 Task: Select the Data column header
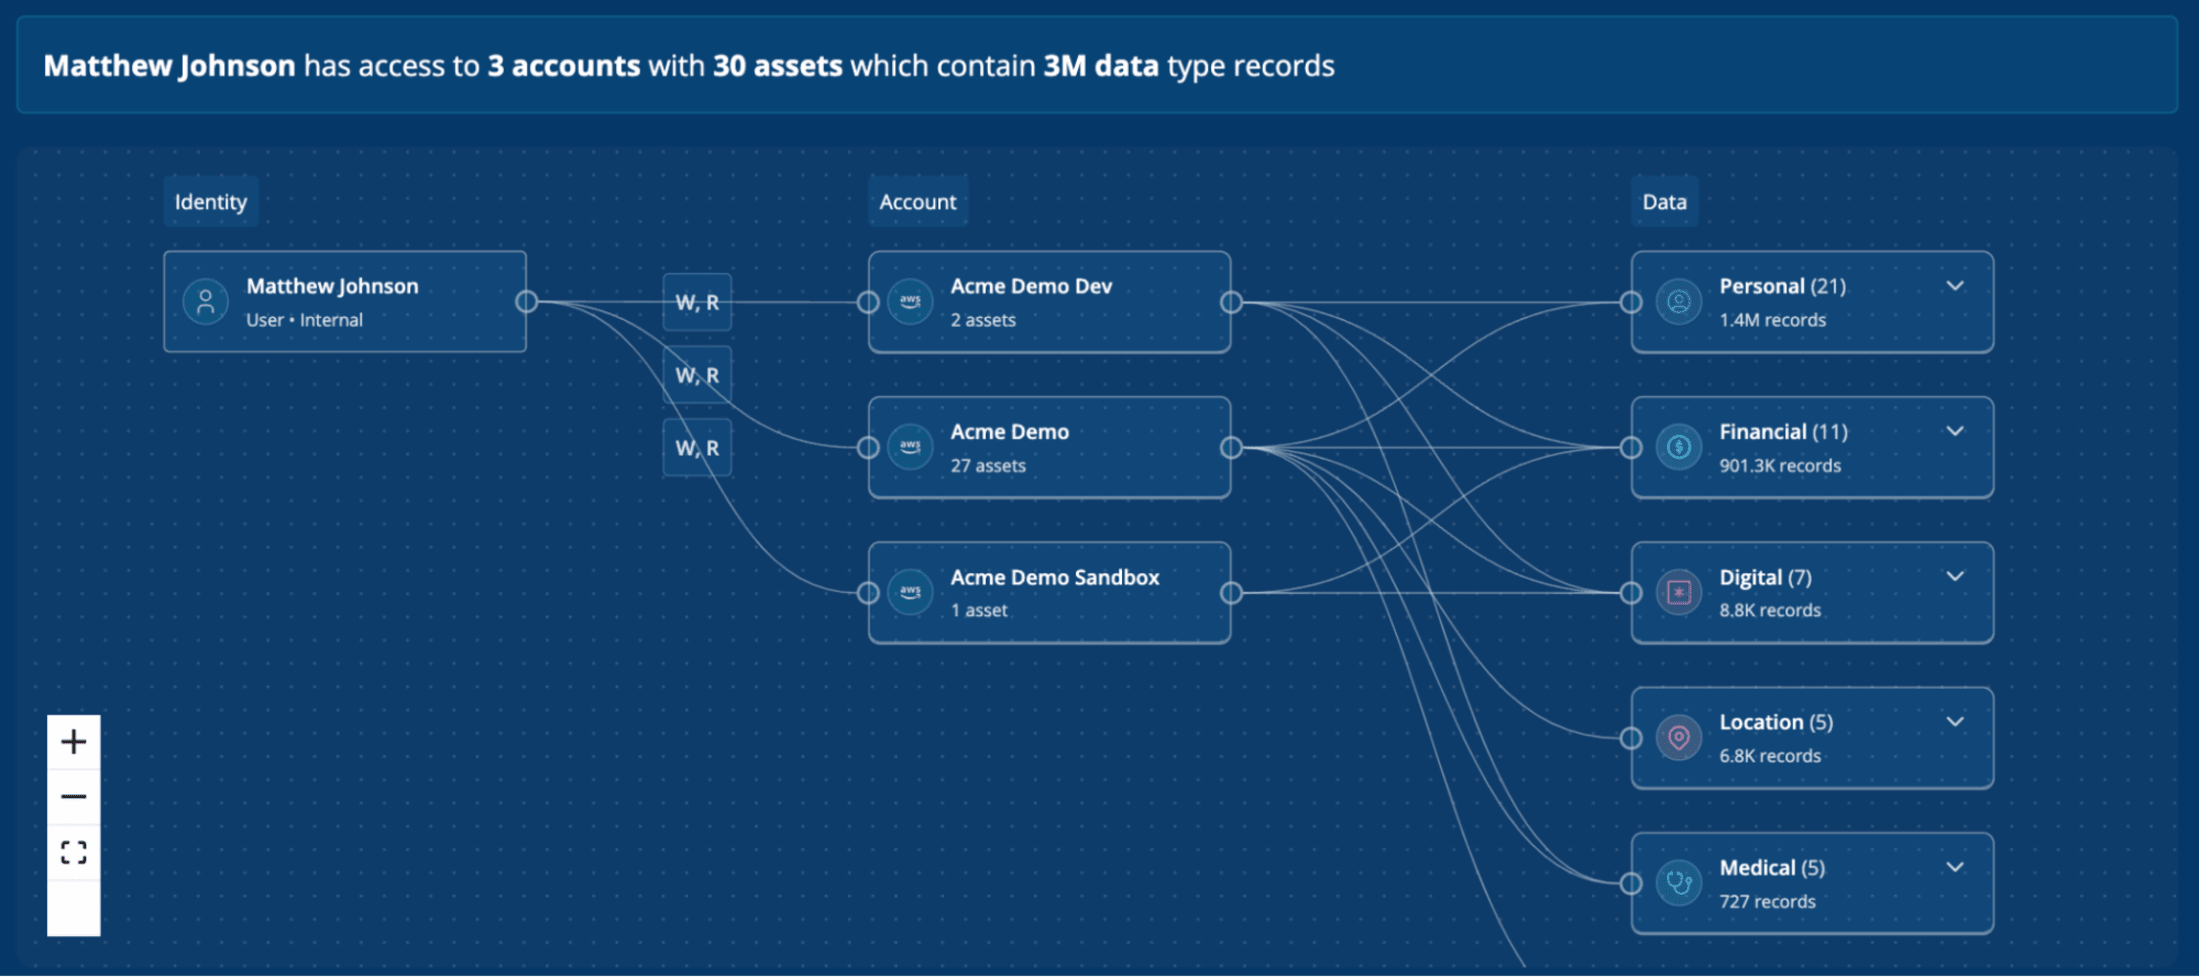[x=1665, y=201]
